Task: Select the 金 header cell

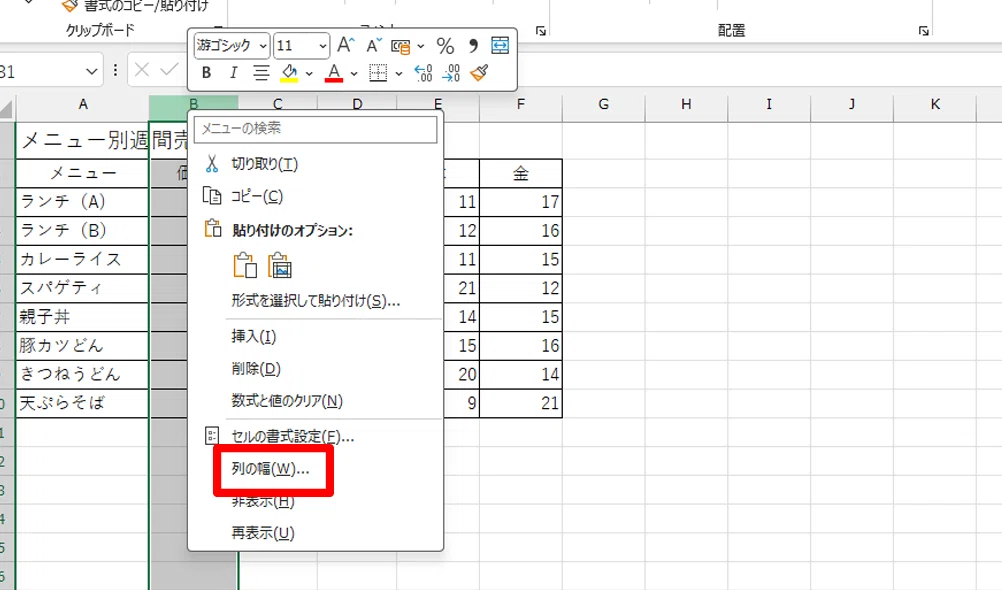Action: (521, 173)
